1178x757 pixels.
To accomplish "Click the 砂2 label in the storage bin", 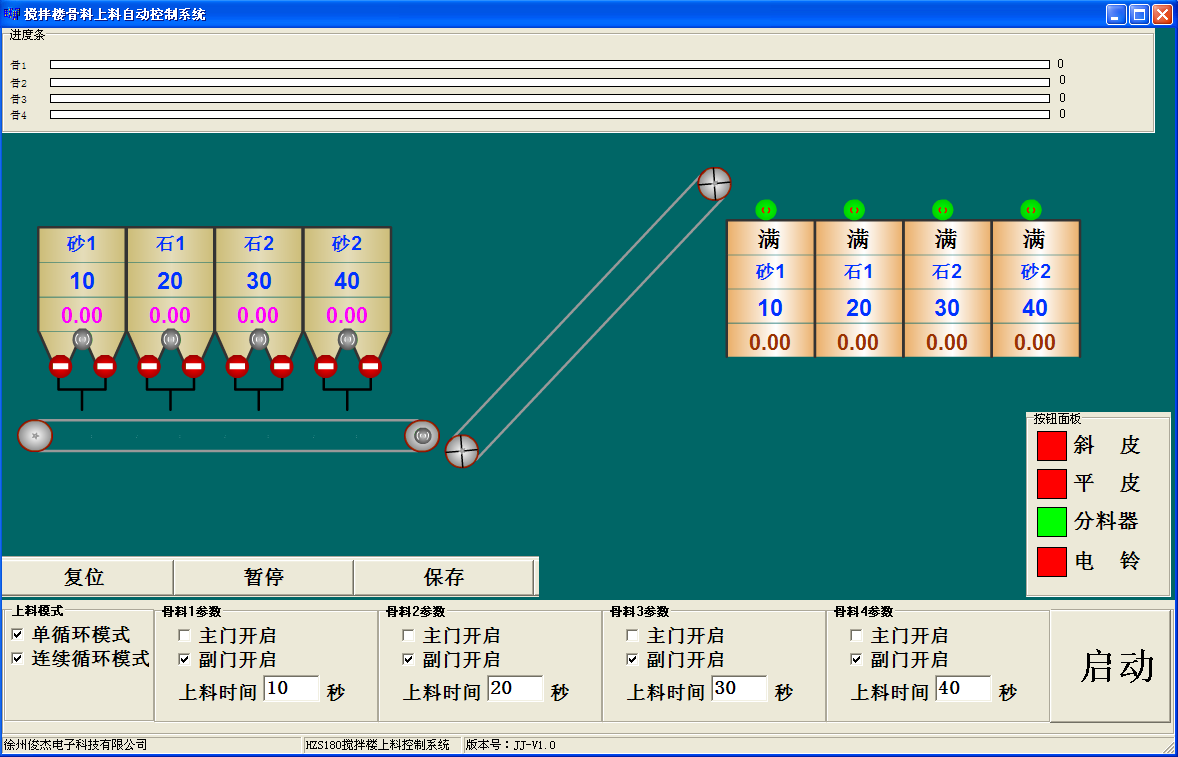I will pyautogui.click(x=1035, y=272).
